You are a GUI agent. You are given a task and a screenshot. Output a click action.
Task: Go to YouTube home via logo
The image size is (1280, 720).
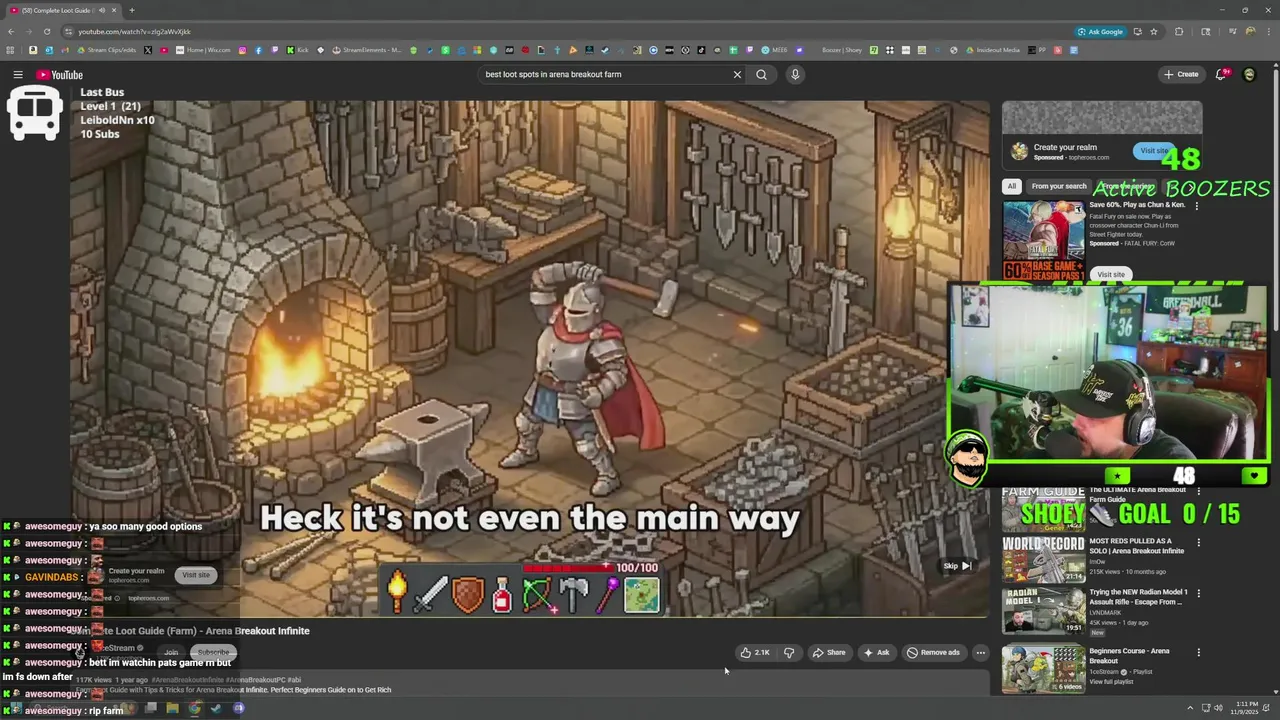tap(59, 75)
